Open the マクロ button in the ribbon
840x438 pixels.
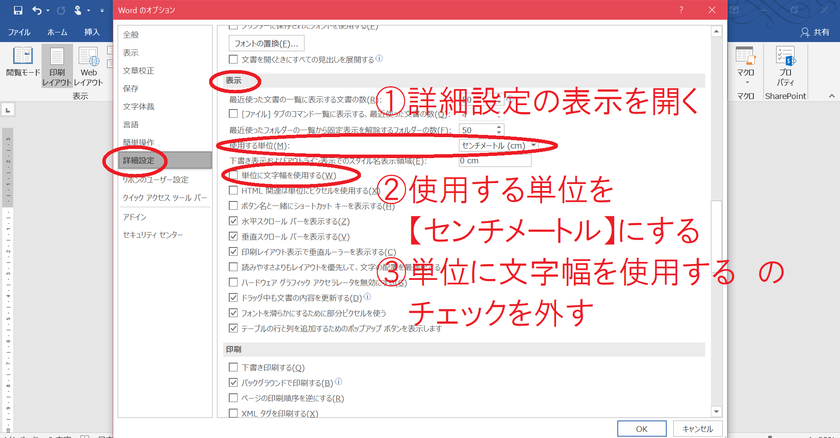[x=745, y=66]
